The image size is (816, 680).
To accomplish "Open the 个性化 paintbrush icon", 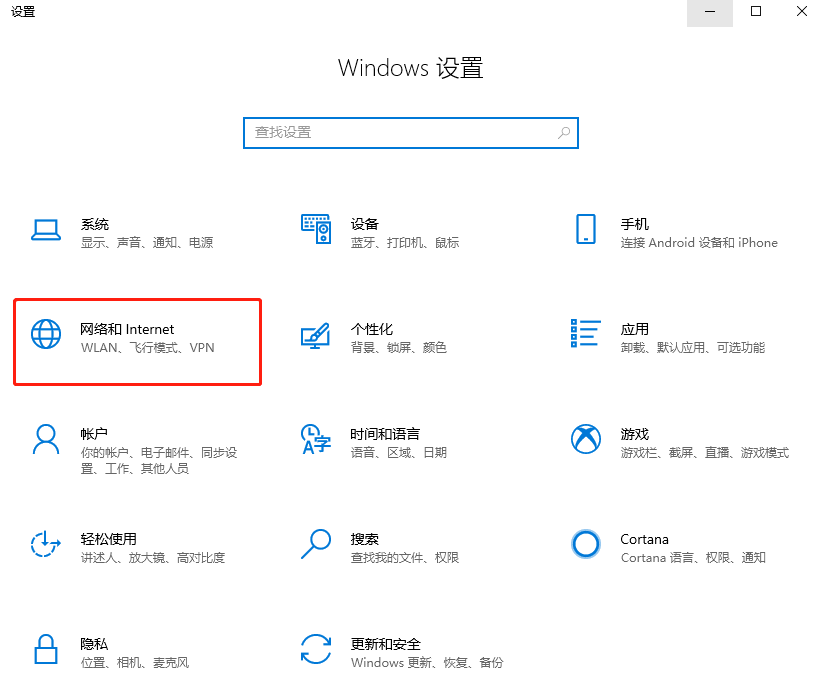I will click(316, 336).
